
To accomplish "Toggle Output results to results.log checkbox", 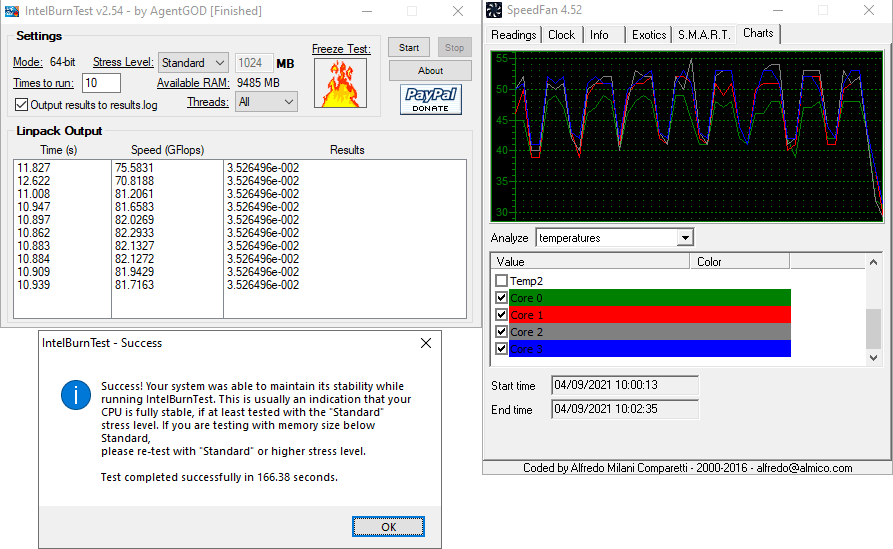I will [21, 105].
